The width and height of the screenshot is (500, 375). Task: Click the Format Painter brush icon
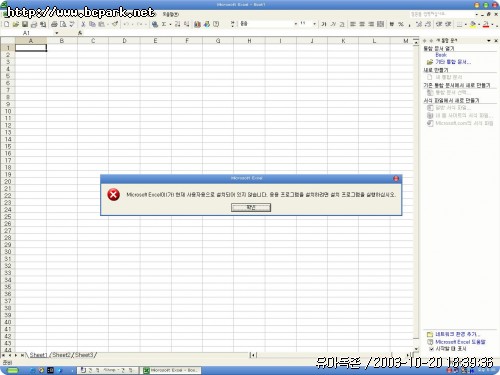(115, 24)
